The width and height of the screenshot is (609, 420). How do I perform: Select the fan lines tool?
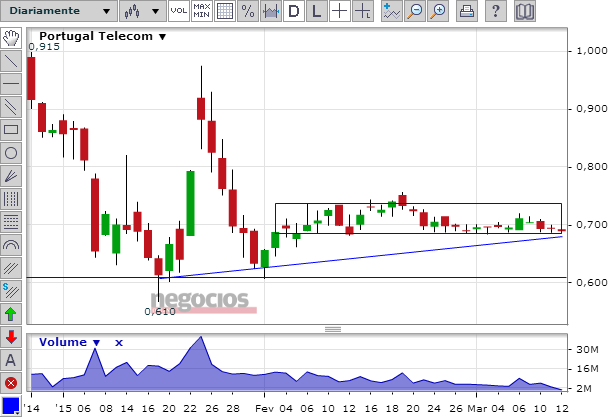[11, 176]
